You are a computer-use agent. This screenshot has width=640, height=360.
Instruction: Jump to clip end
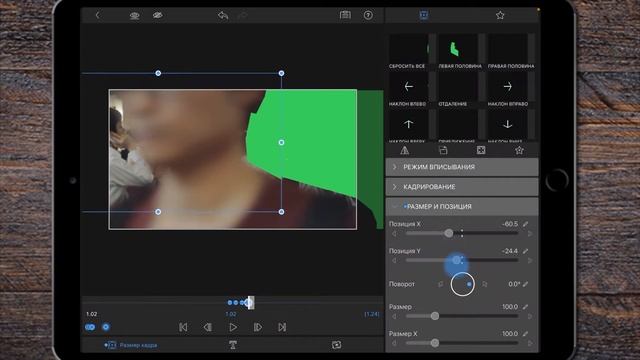coord(282,327)
